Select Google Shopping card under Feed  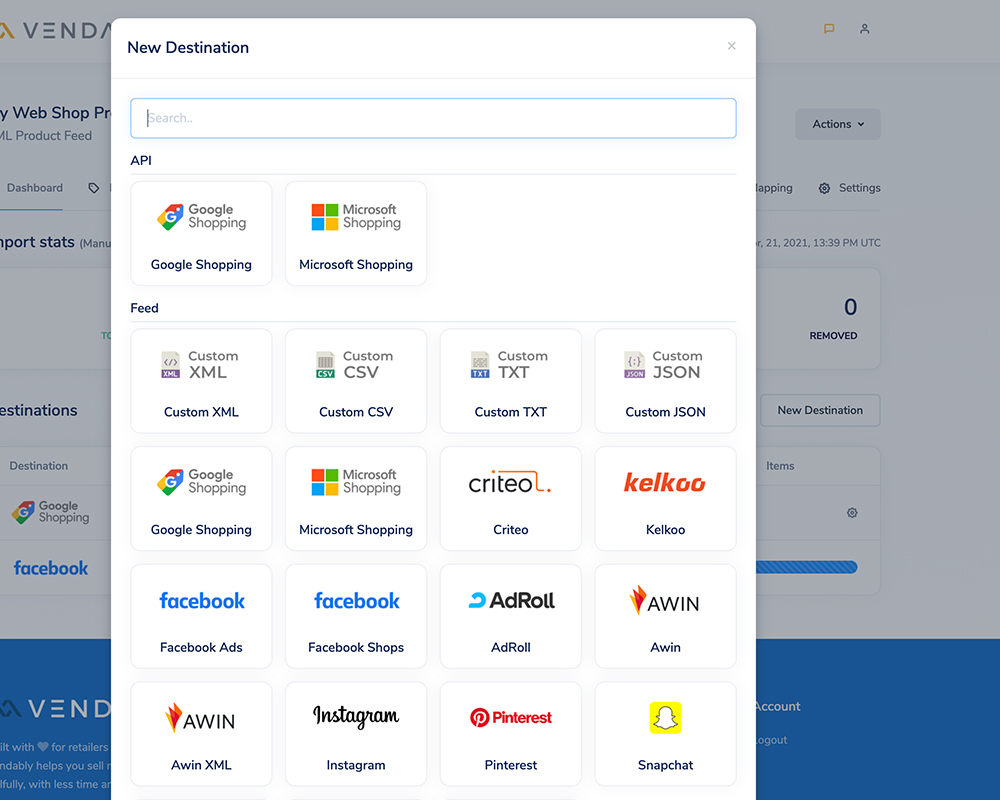[201, 499]
